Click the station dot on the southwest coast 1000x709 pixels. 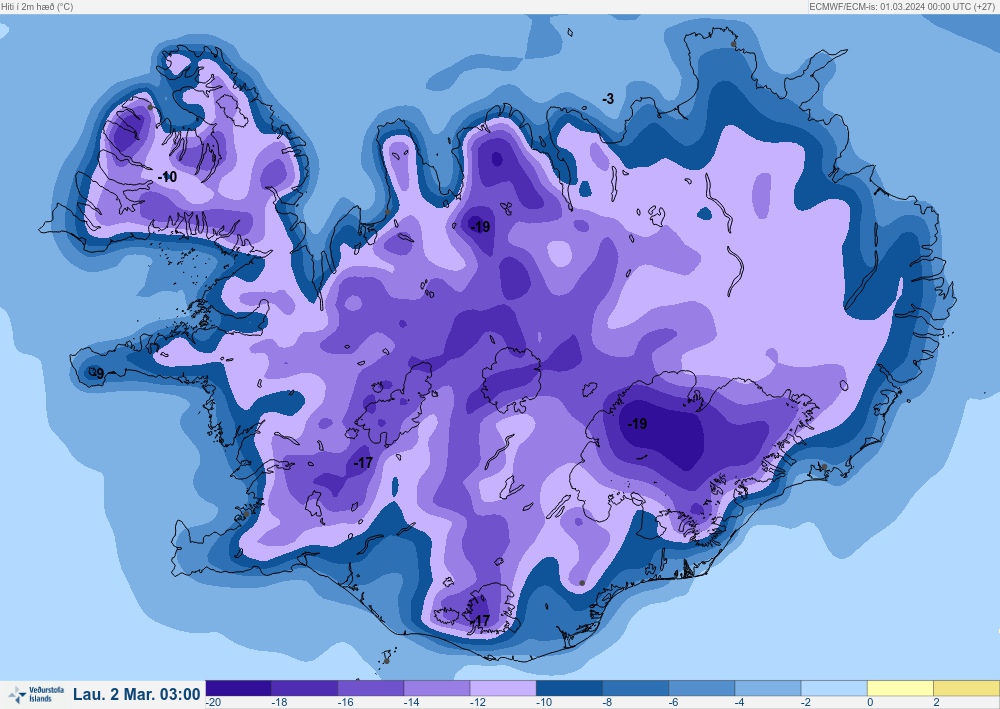point(246,514)
